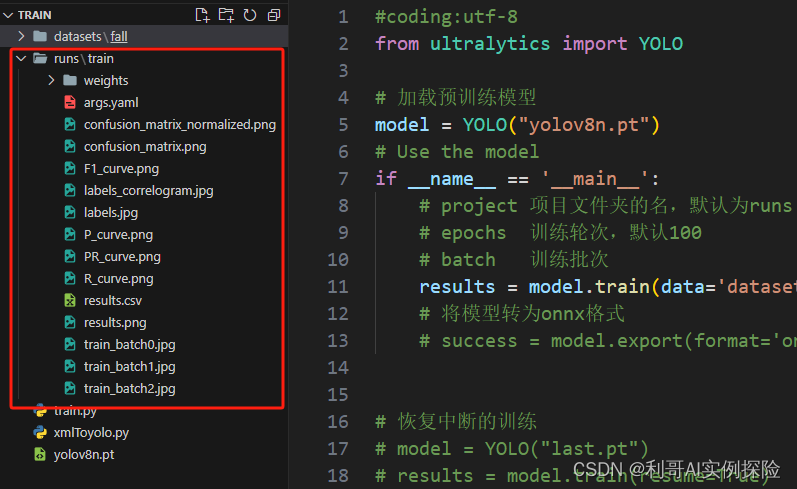Screen dimensions: 797x489
Task: Click the datasets folder icon
Action: pos(40,36)
